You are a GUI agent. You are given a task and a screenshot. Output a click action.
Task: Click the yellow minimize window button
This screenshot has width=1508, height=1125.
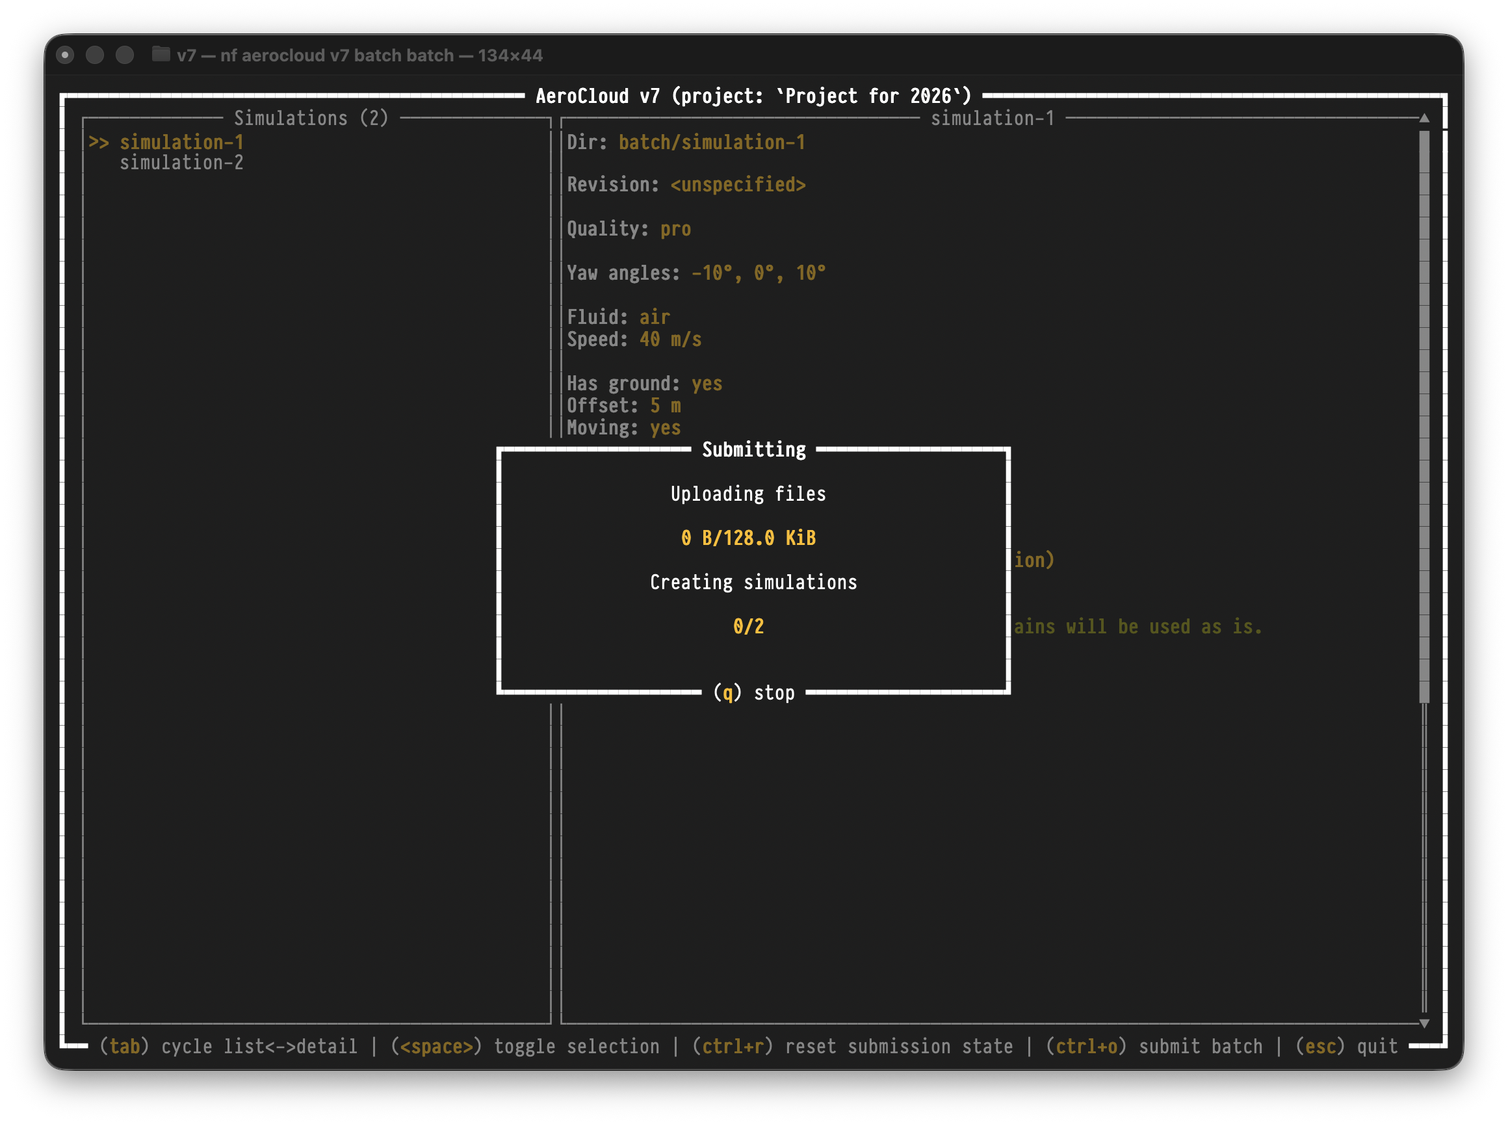[x=95, y=55]
